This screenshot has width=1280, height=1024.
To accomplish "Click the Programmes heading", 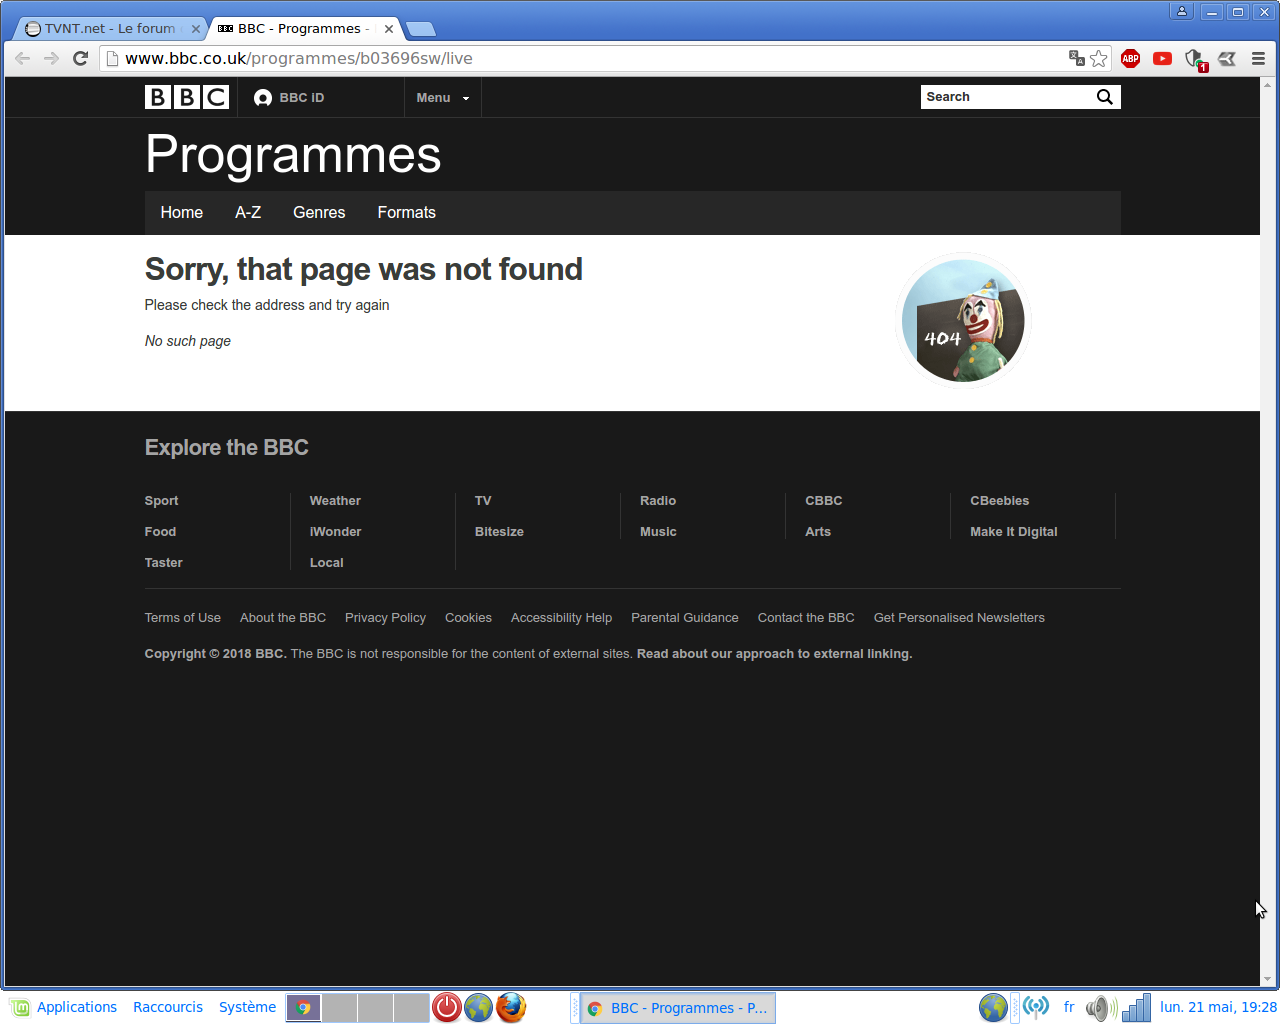I will click(x=293, y=155).
